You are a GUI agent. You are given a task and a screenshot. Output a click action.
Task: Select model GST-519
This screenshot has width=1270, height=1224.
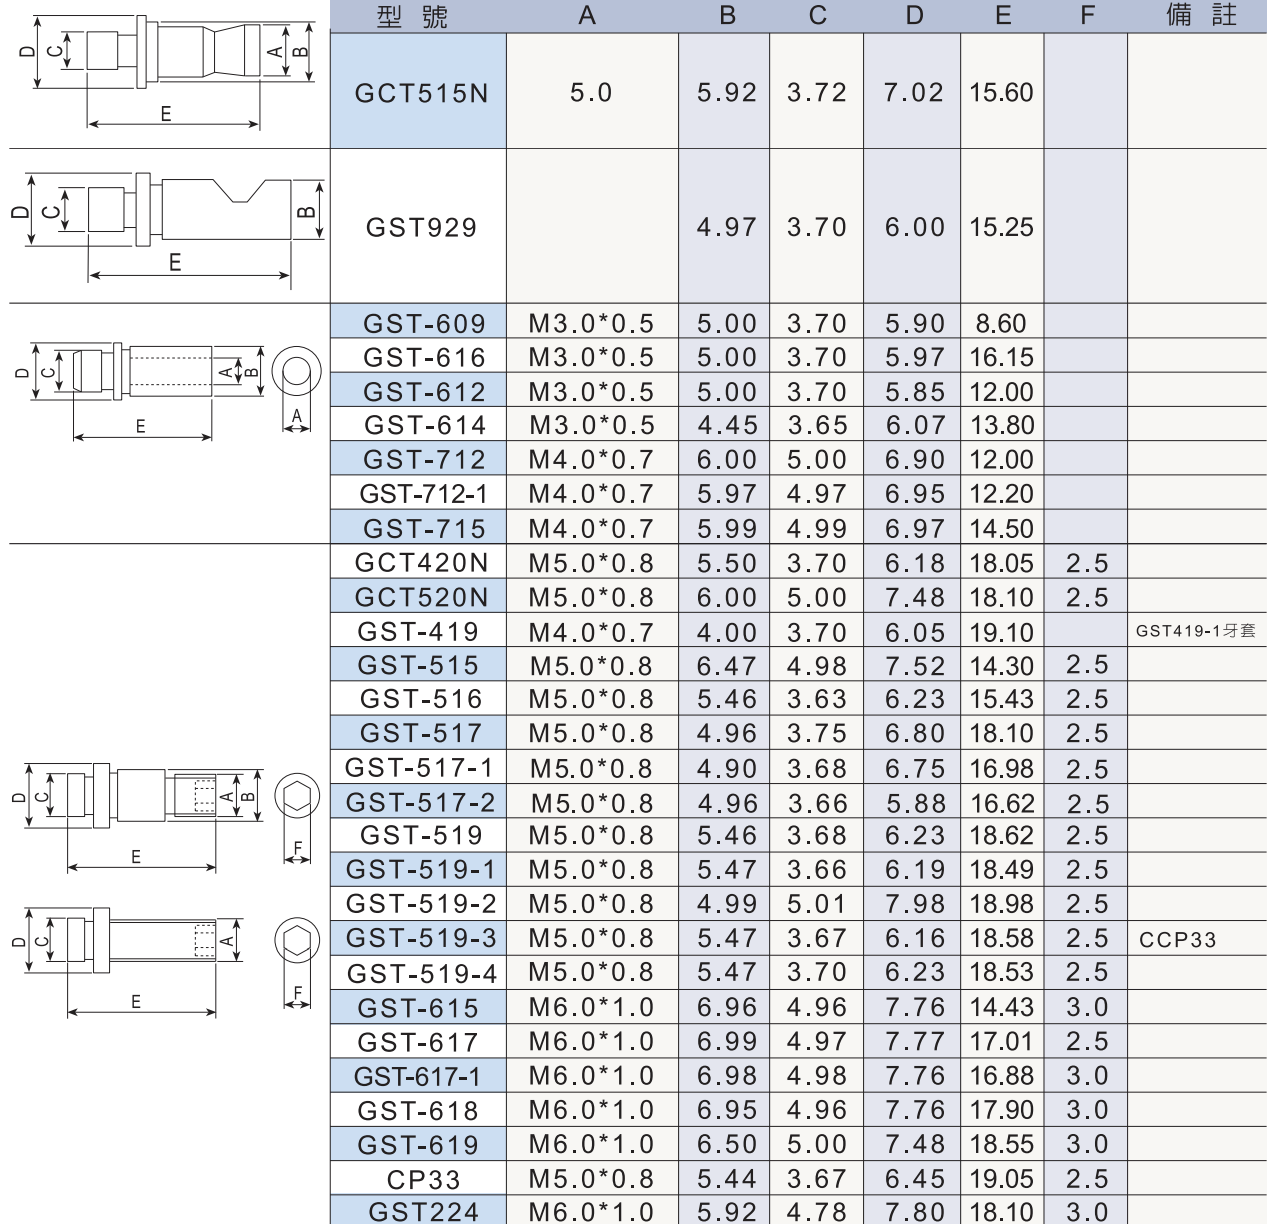coord(420,835)
